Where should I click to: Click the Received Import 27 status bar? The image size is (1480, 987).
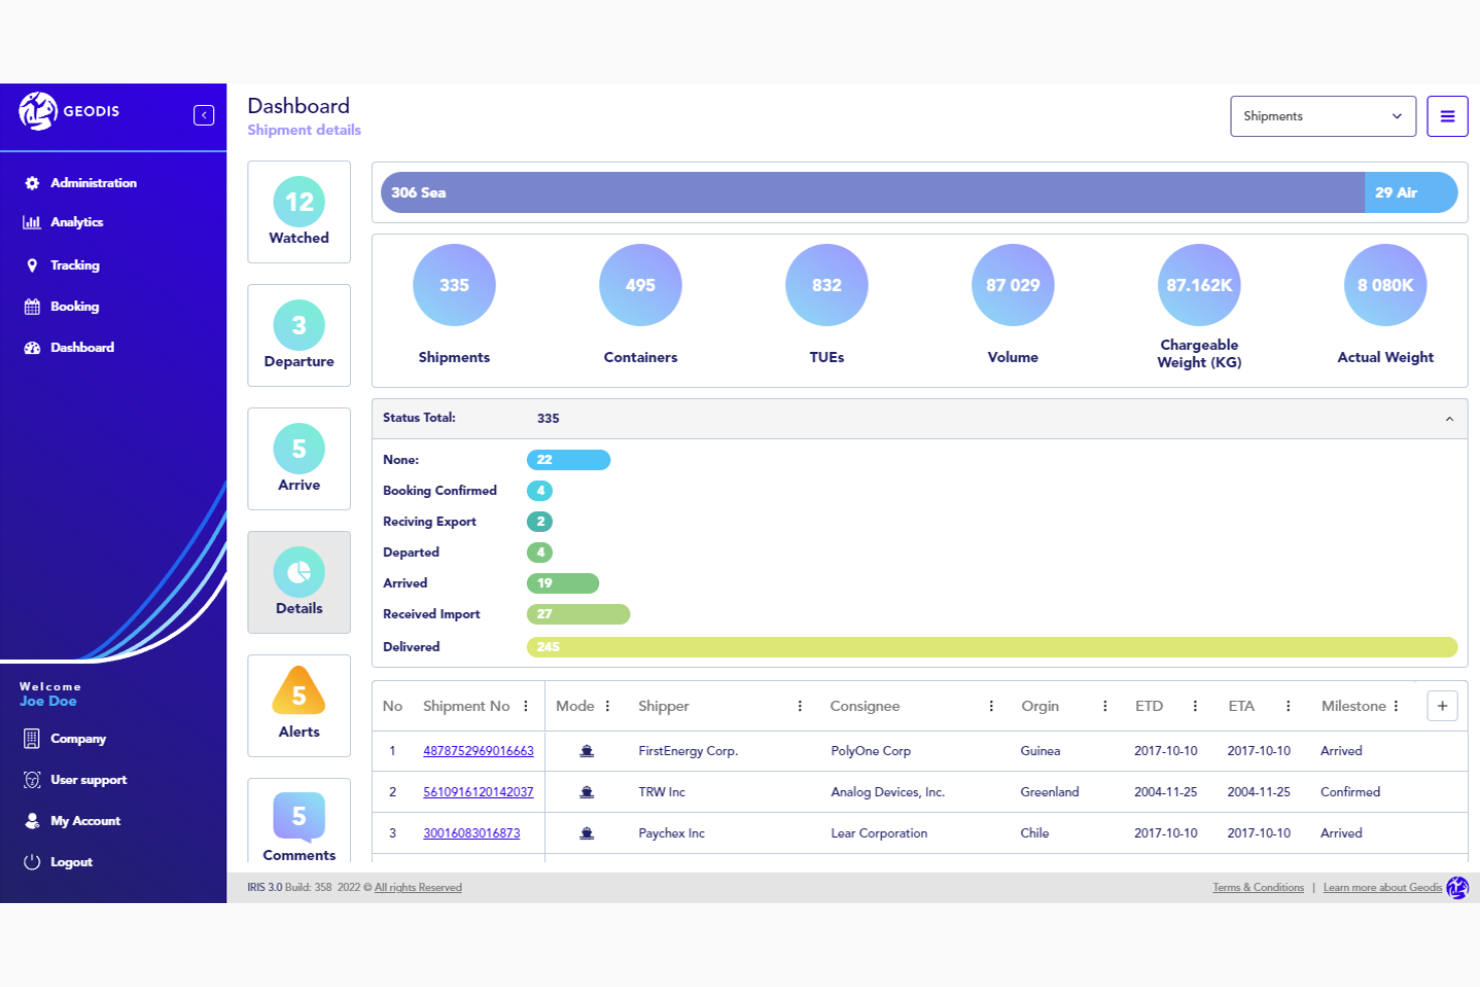point(578,614)
